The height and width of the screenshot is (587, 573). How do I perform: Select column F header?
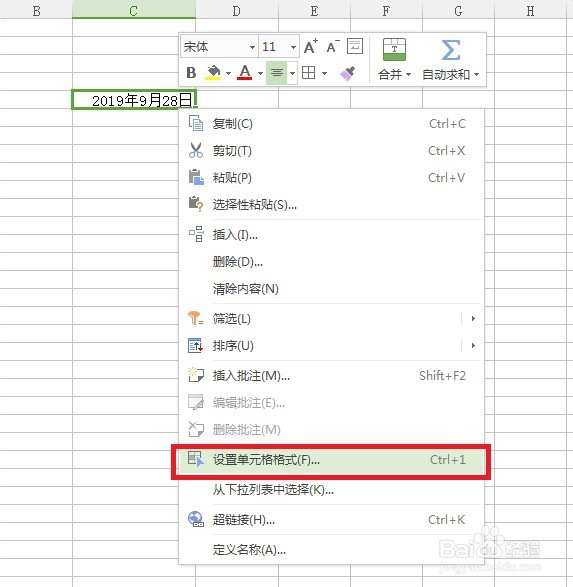386,9
